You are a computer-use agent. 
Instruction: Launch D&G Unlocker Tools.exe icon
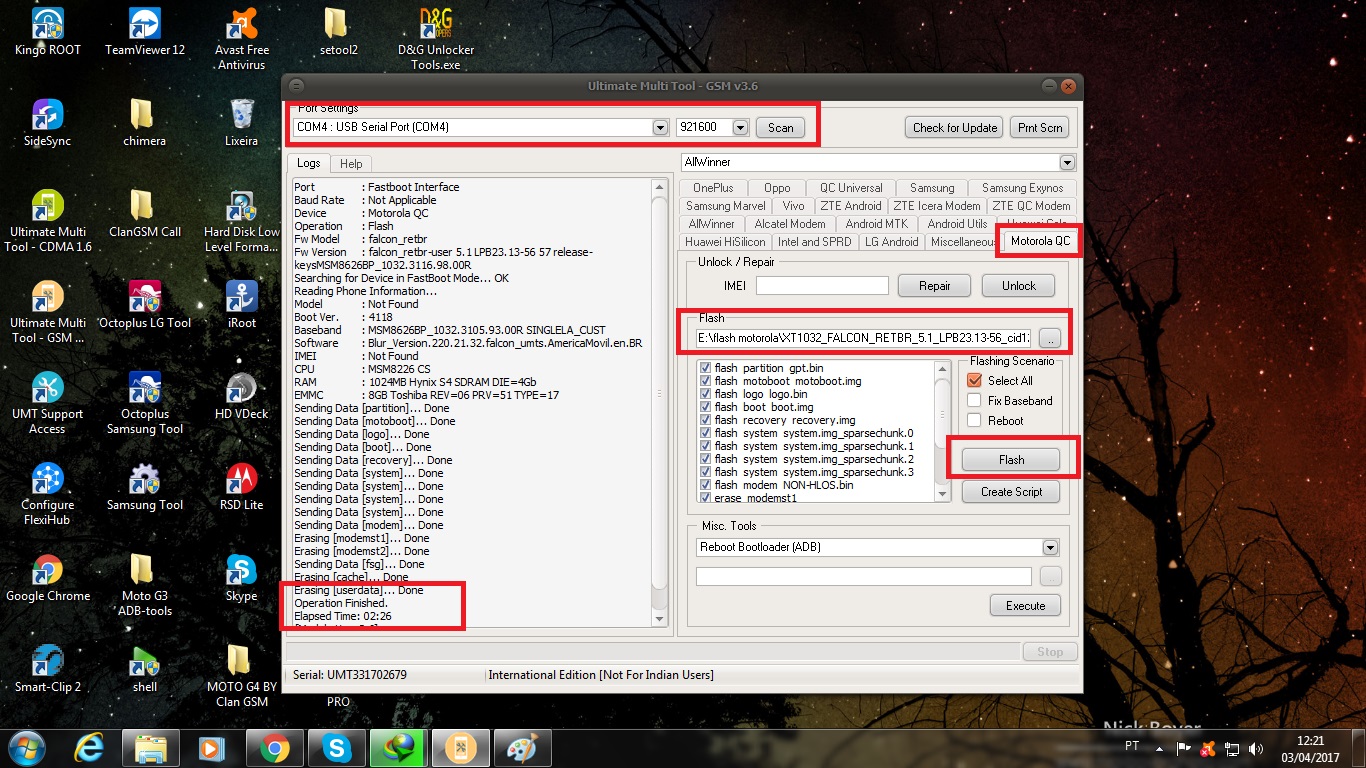click(x=436, y=39)
